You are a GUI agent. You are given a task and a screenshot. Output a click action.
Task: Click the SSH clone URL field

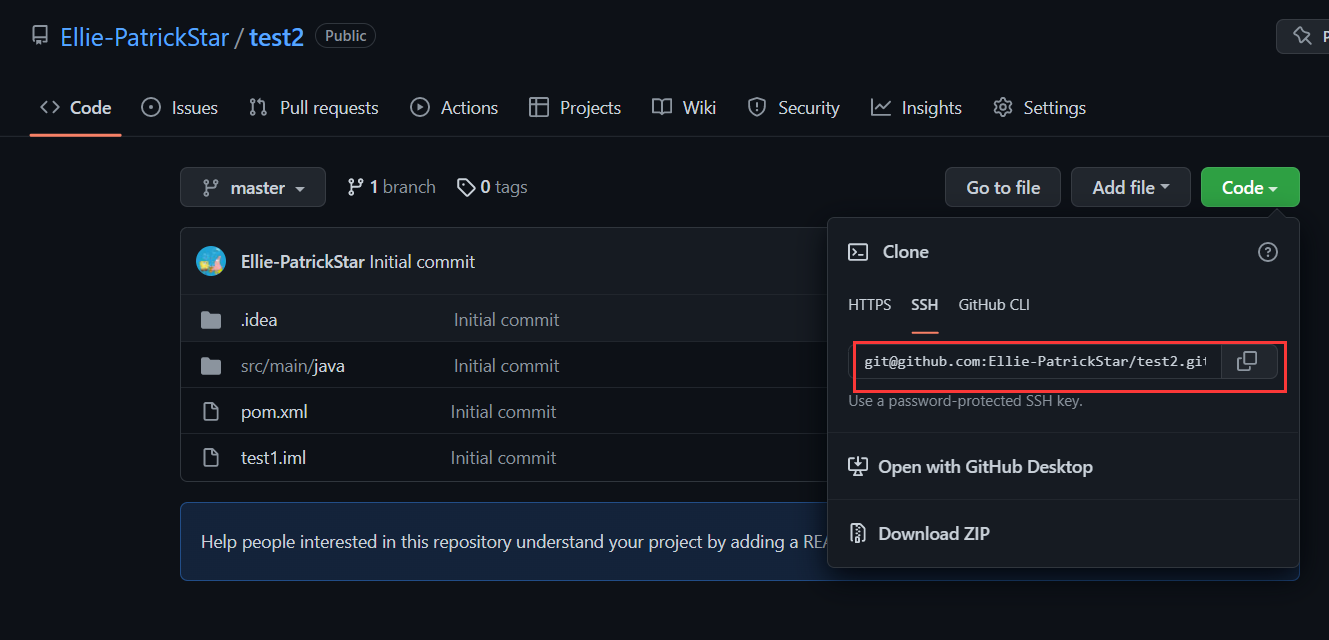point(1037,362)
